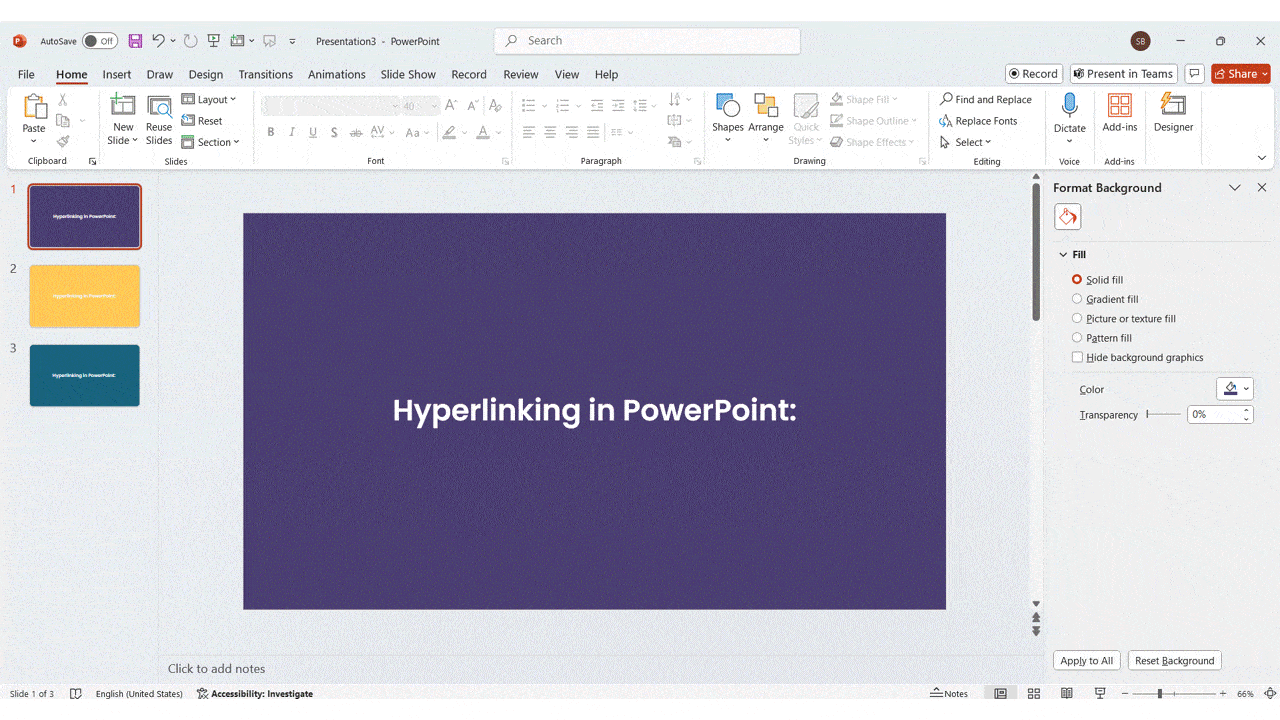Select the teal slide 3 thumbnail
The height and width of the screenshot is (720, 1280).
tap(85, 375)
